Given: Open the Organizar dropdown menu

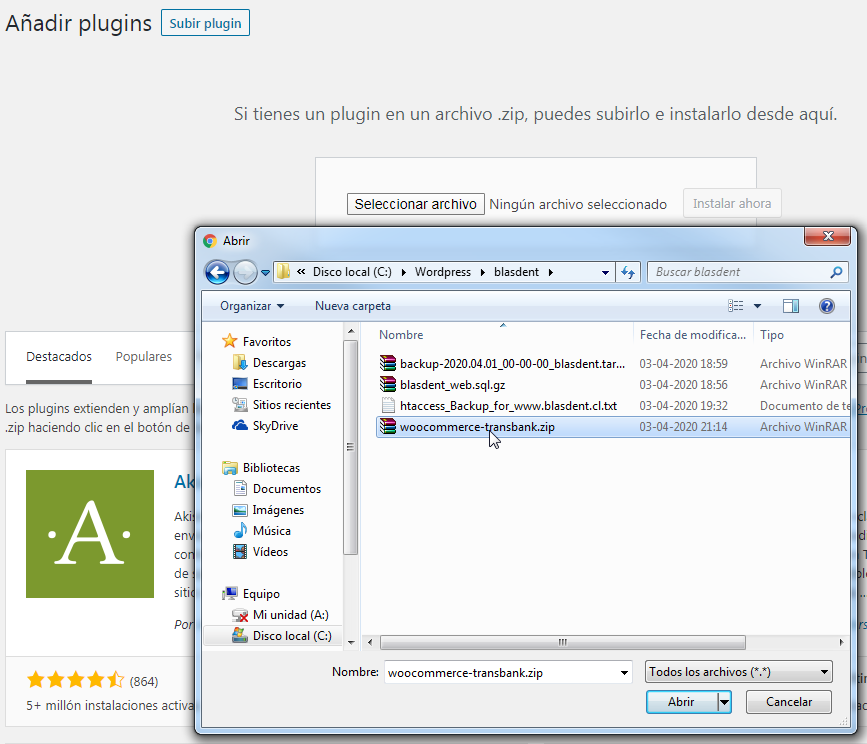Looking at the screenshot, I should pos(252,306).
